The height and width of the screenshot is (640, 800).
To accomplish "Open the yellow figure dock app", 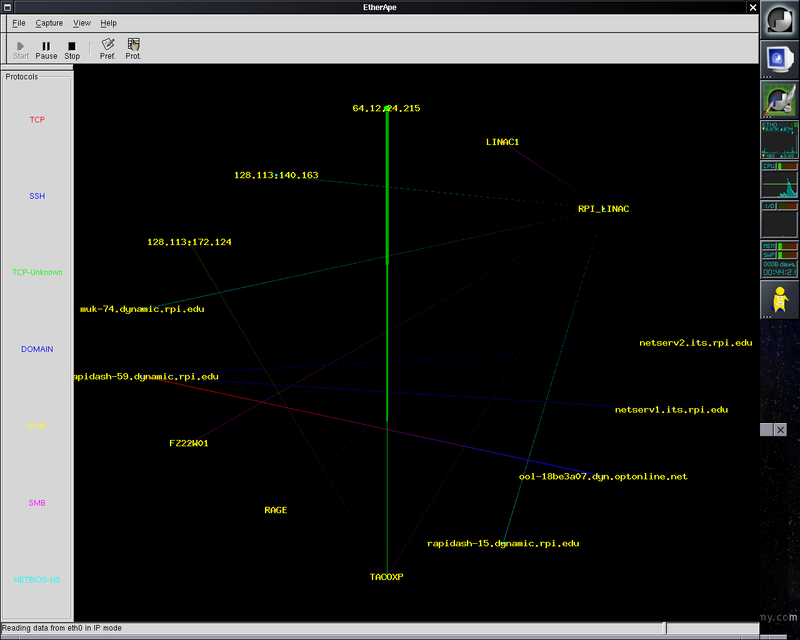I will tap(780, 300).
